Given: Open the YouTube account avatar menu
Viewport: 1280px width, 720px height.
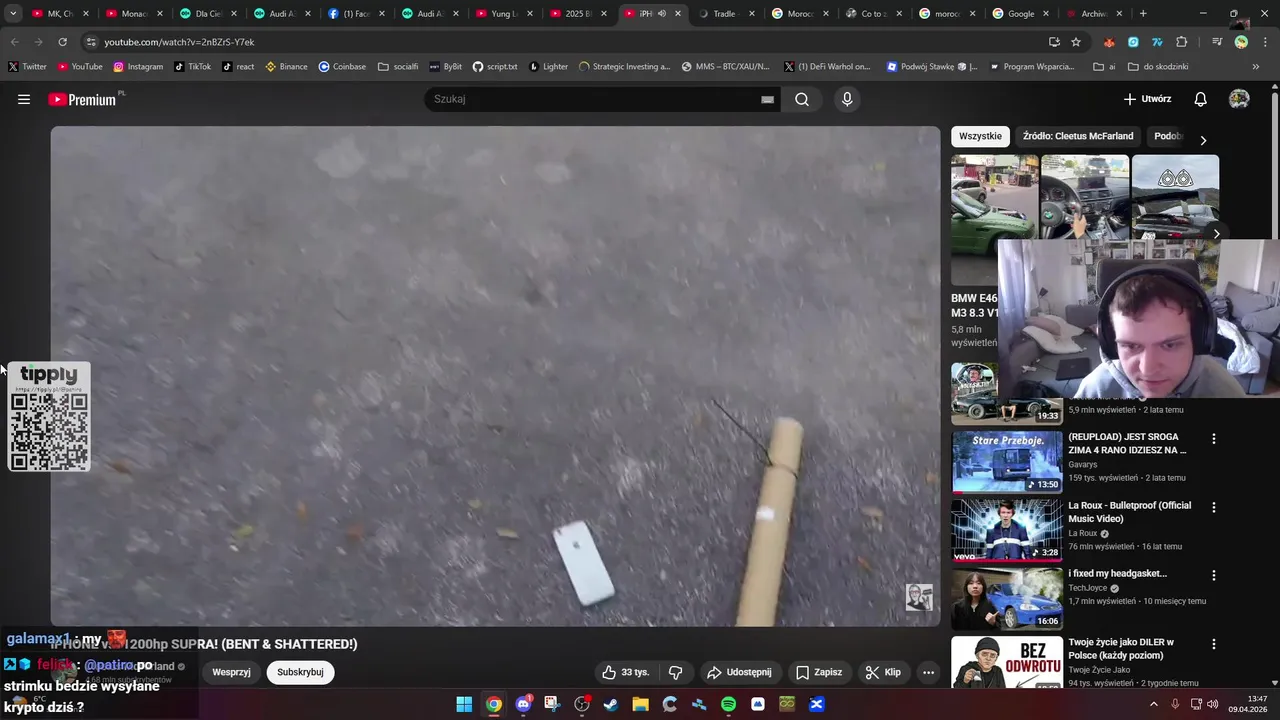Looking at the screenshot, I should point(1239,99).
